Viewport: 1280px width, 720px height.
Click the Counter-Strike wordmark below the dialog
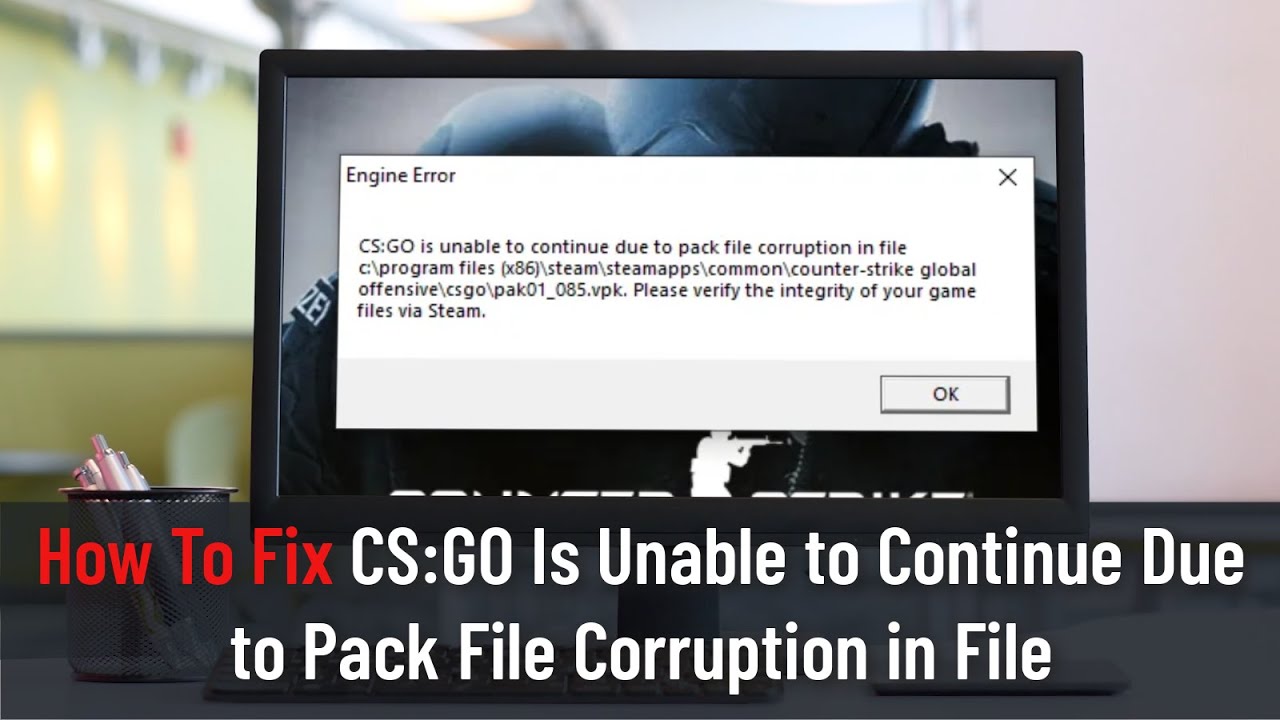coord(676,494)
